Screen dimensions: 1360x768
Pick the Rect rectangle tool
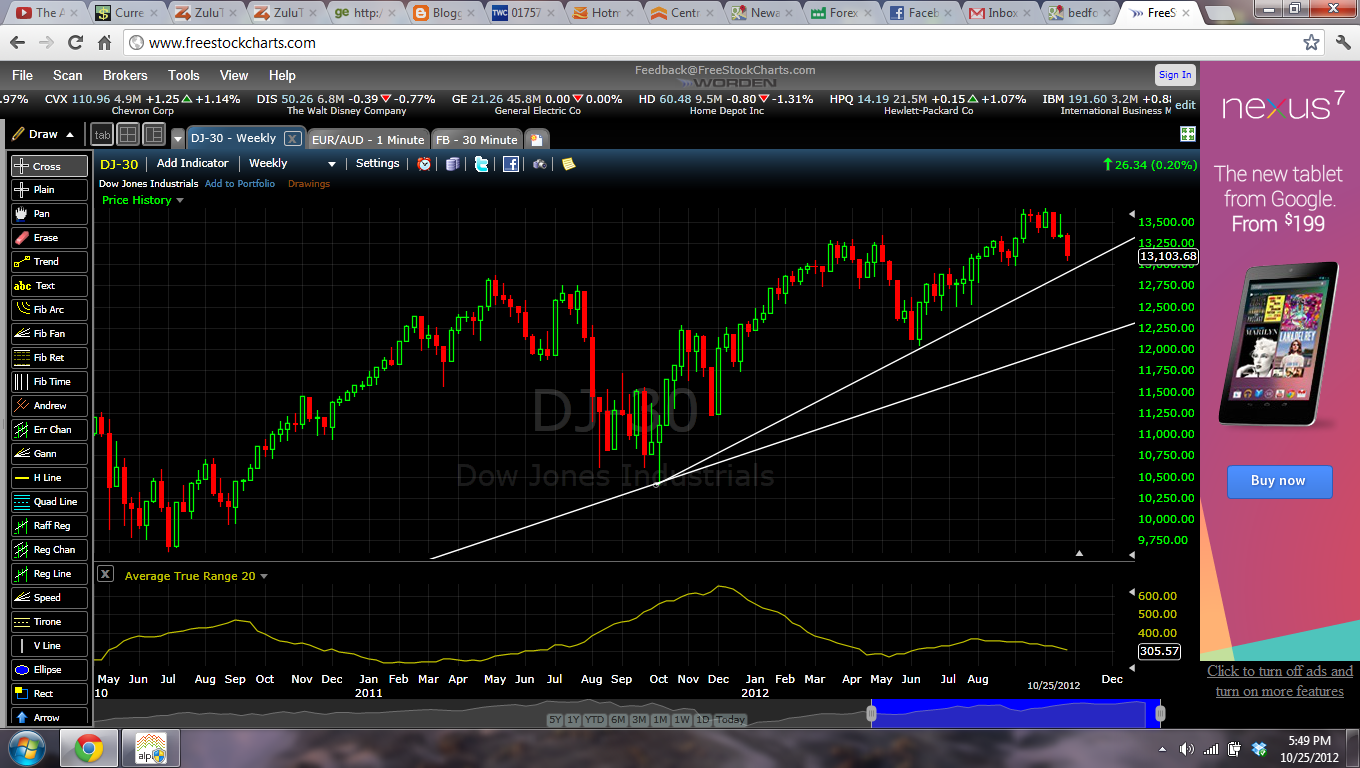[x=49, y=694]
